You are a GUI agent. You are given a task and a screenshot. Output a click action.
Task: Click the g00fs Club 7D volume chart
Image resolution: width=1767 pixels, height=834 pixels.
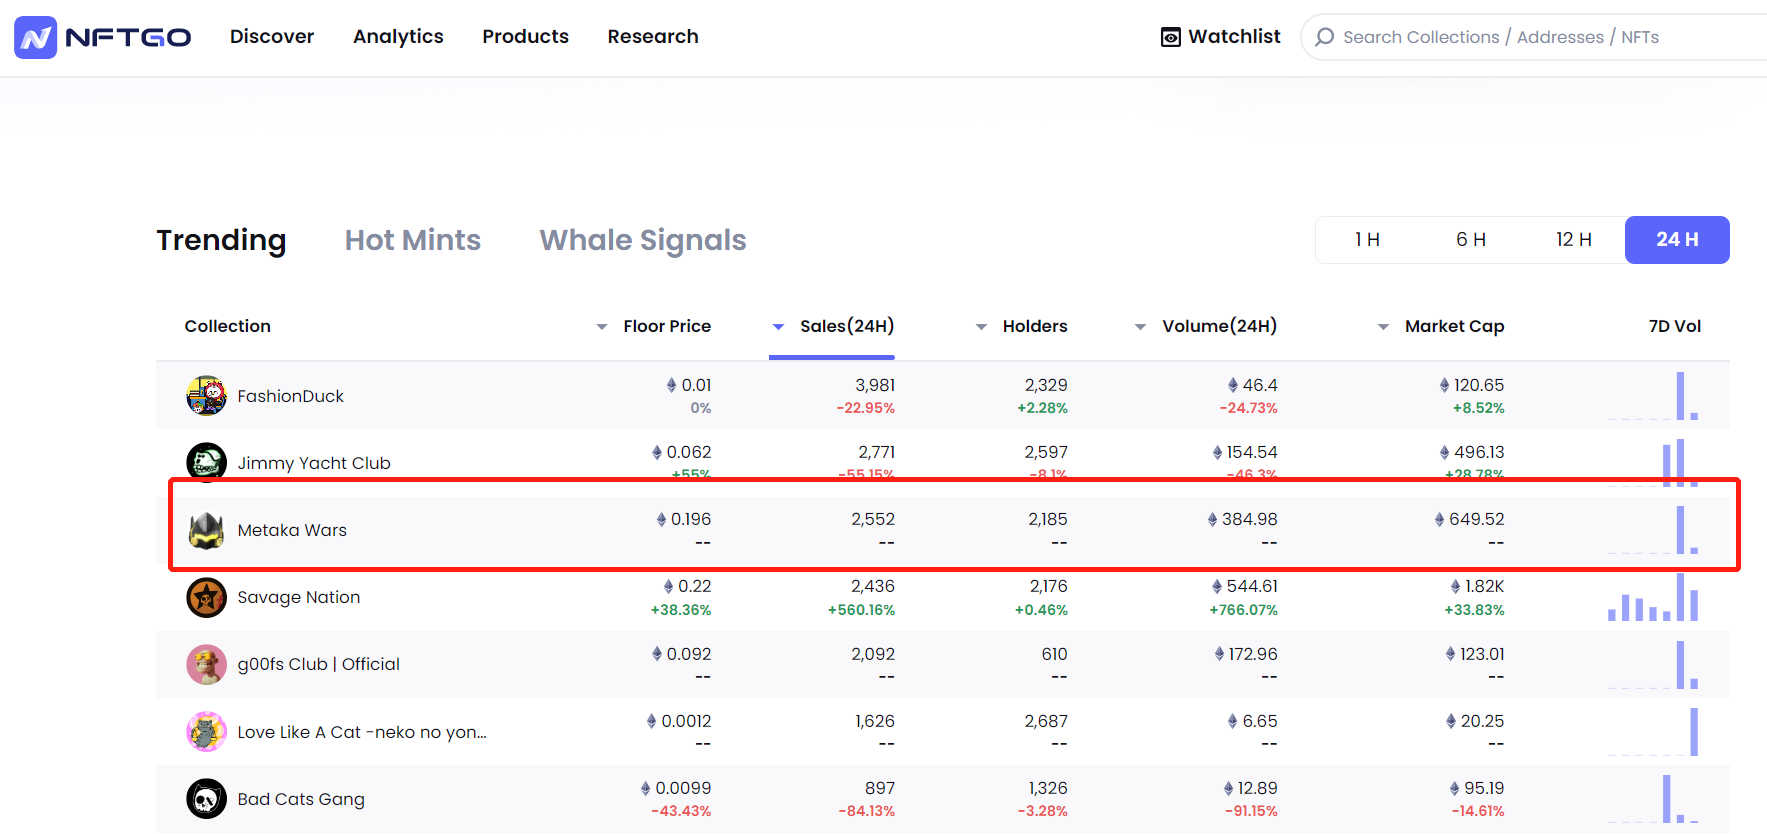1653,664
